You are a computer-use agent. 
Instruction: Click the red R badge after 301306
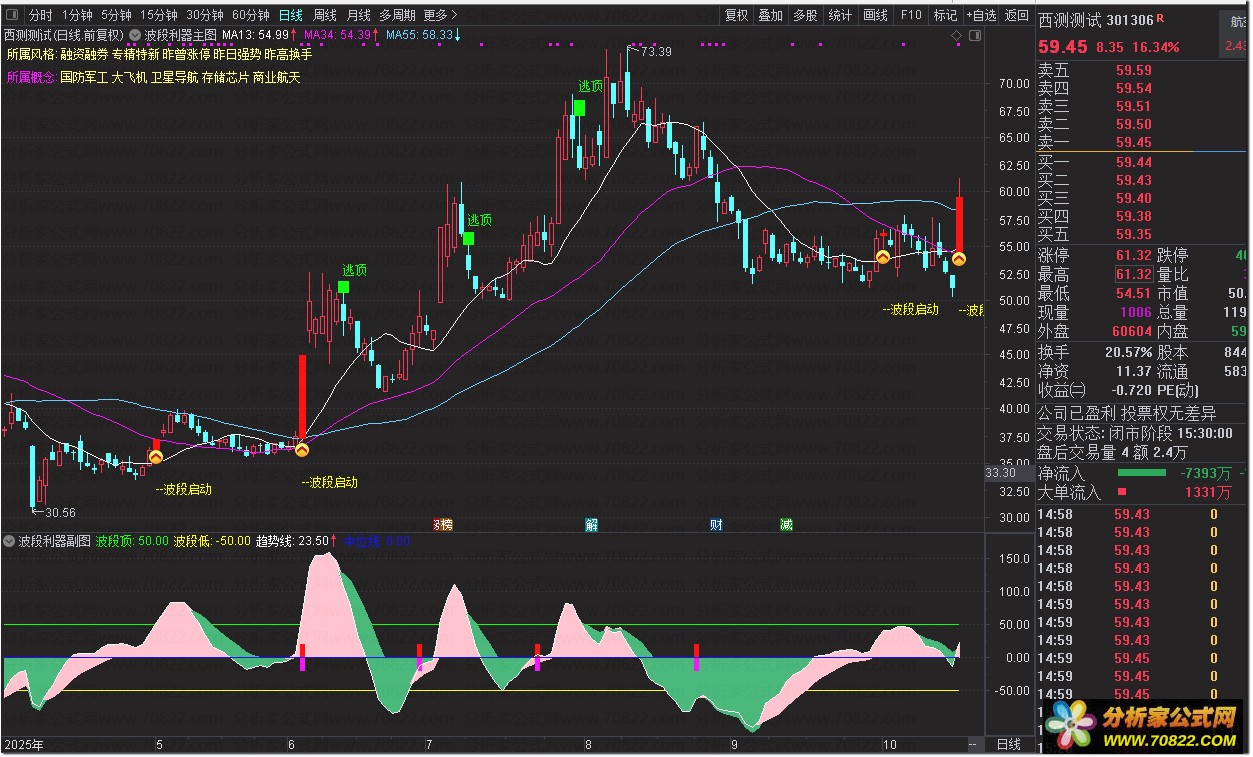[x=1160, y=19]
